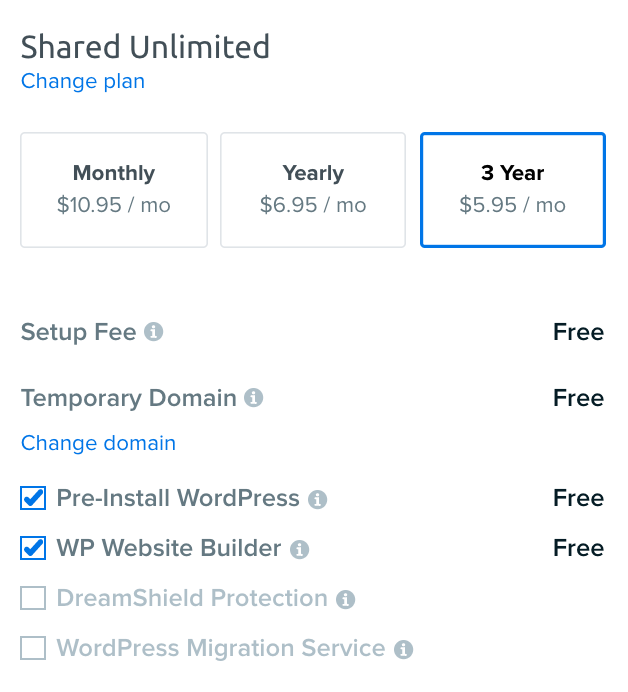Uncheck the Pre-Install WordPress checkbox
Viewport: 628px width, 692px height.
33,498
